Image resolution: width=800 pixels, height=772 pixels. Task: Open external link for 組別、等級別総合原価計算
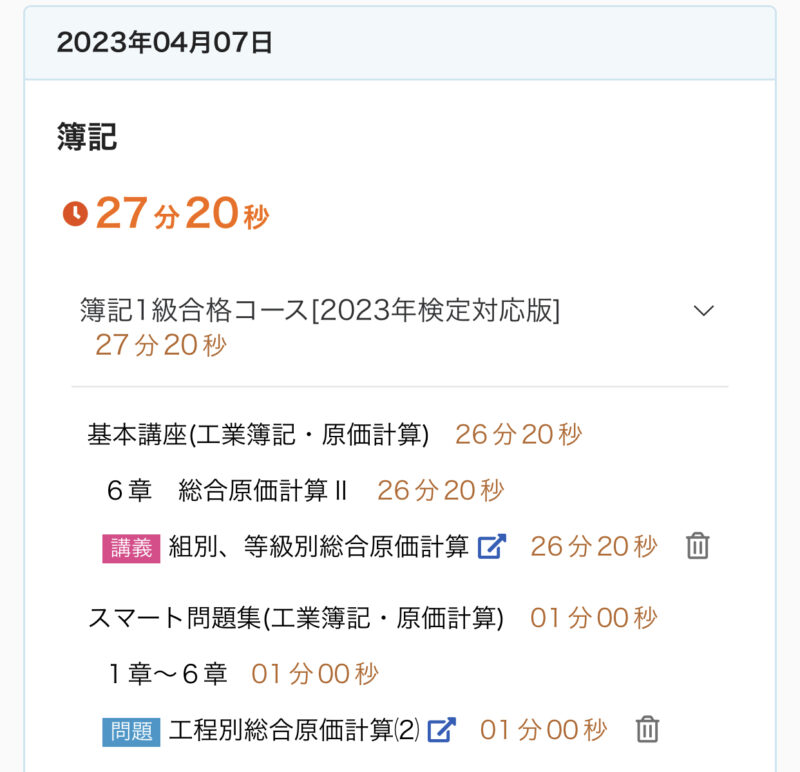pos(492,546)
